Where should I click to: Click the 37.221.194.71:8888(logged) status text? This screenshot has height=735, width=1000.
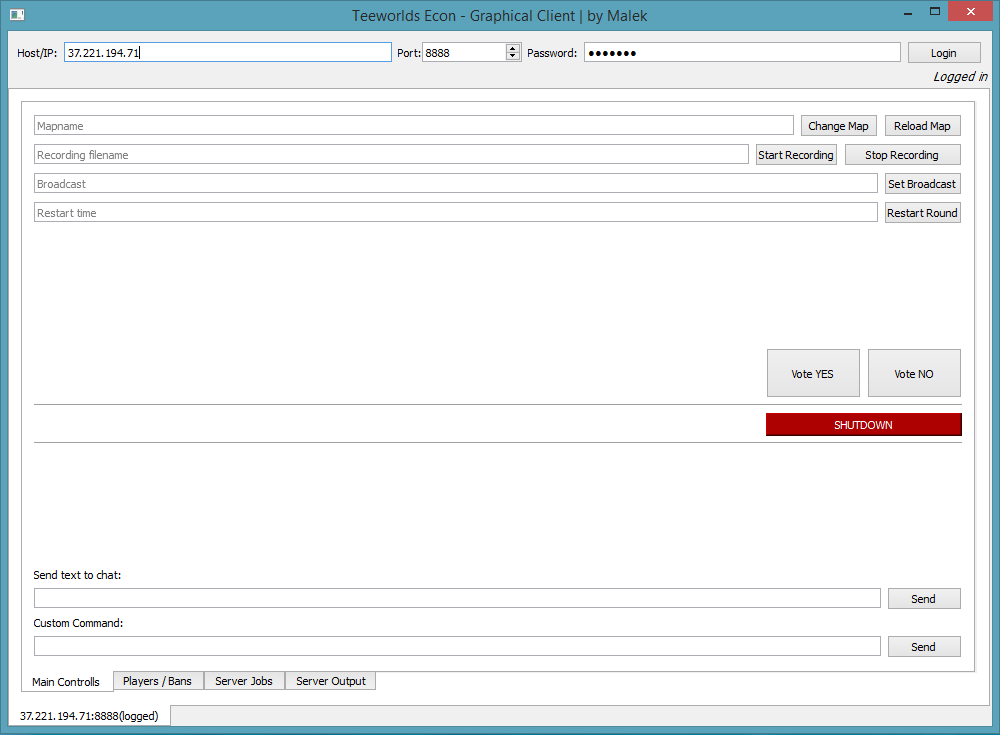(89, 716)
